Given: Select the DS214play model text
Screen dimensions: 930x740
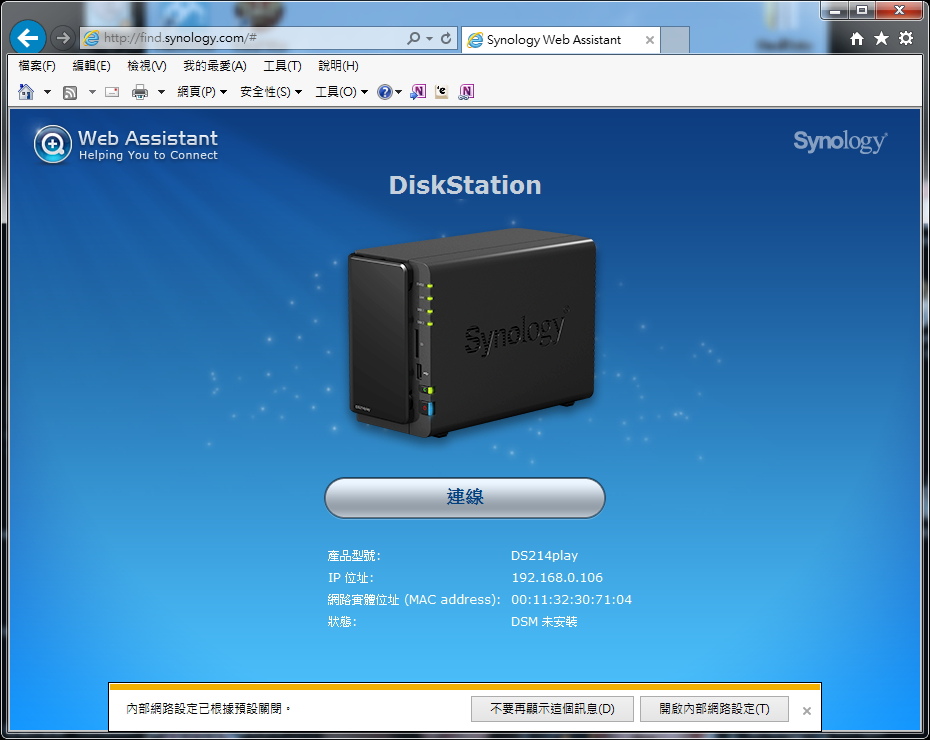Looking at the screenshot, I should pyautogui.click(x=544, y=556).
